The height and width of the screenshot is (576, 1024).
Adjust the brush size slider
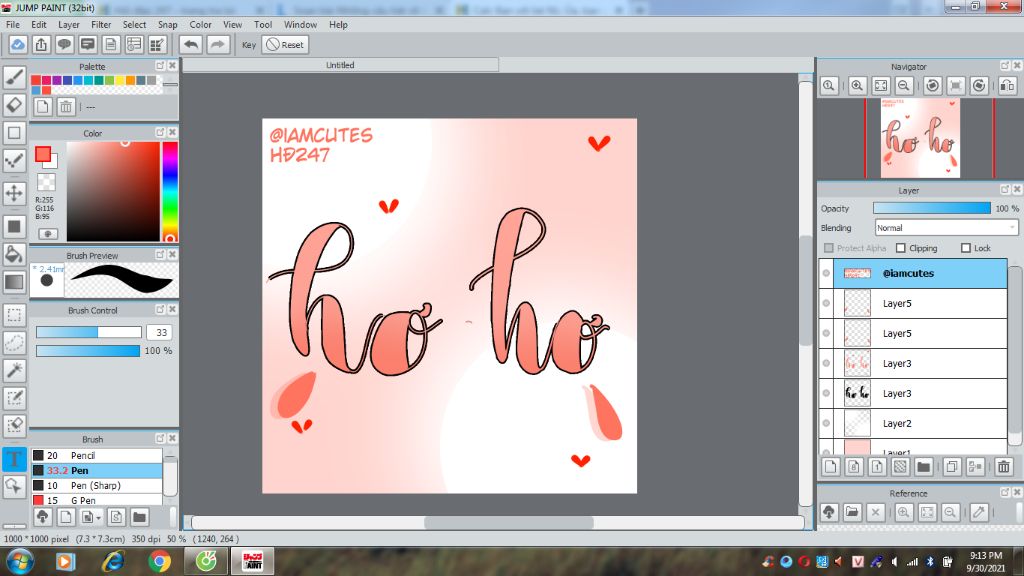(88, 332)
